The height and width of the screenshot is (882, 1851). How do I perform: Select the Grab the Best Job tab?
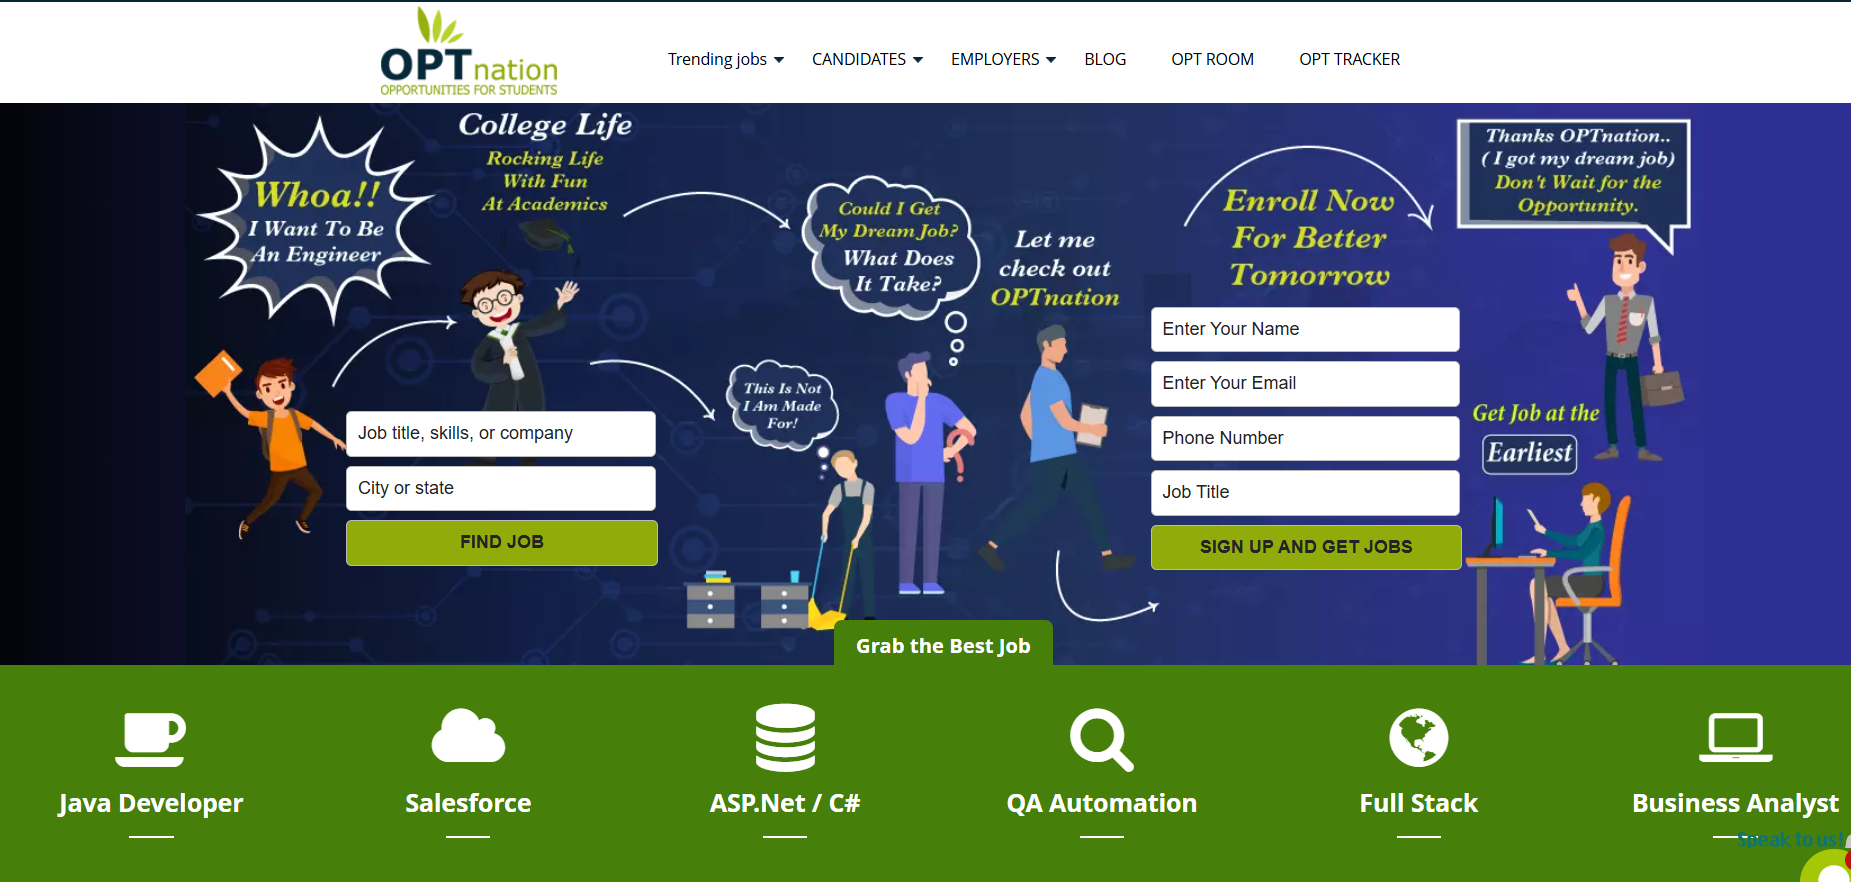(943, 644)
